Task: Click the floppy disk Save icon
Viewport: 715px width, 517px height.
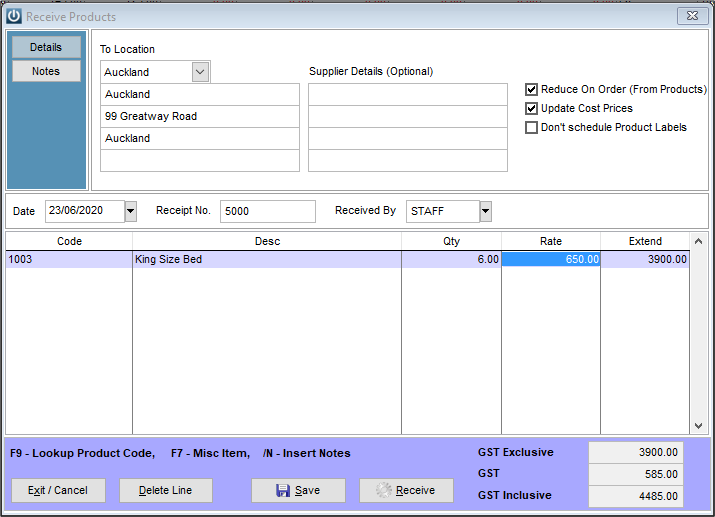Action: [283, 491]
